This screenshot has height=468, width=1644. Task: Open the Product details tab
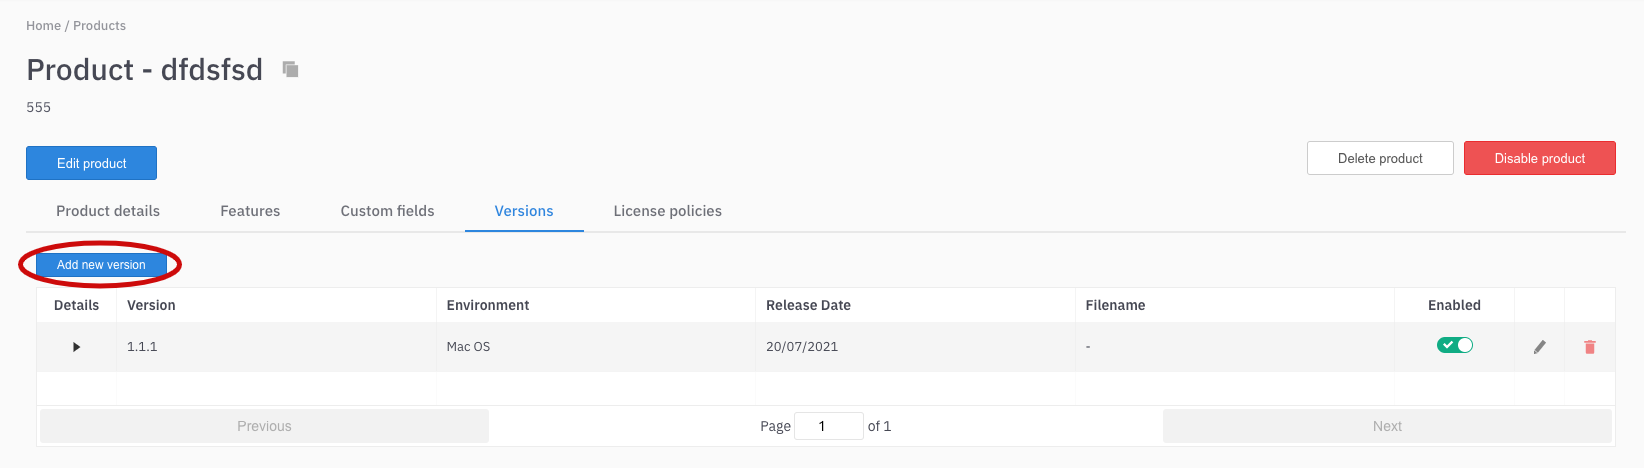click(x=108, y=211)
